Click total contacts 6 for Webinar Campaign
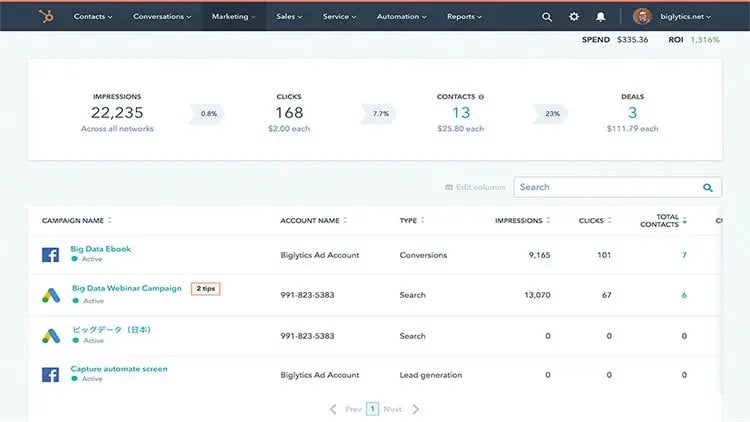 (x=684, y=295)
